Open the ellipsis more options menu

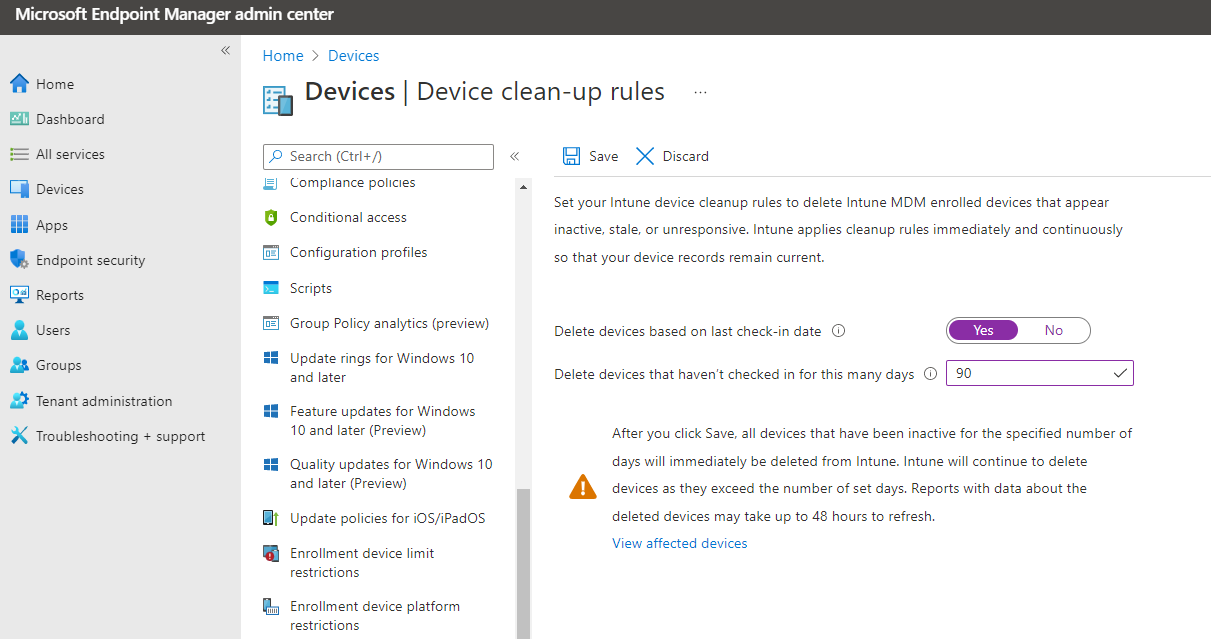click(x=700, y=92)
